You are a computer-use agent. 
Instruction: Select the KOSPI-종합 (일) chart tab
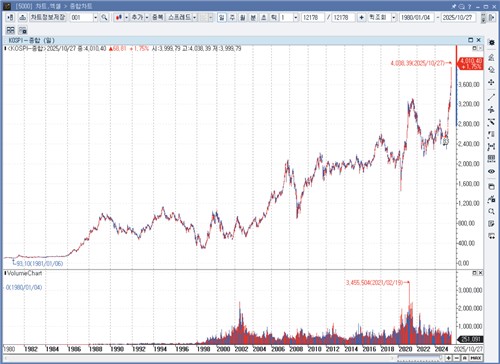click(x=31, y=40)
